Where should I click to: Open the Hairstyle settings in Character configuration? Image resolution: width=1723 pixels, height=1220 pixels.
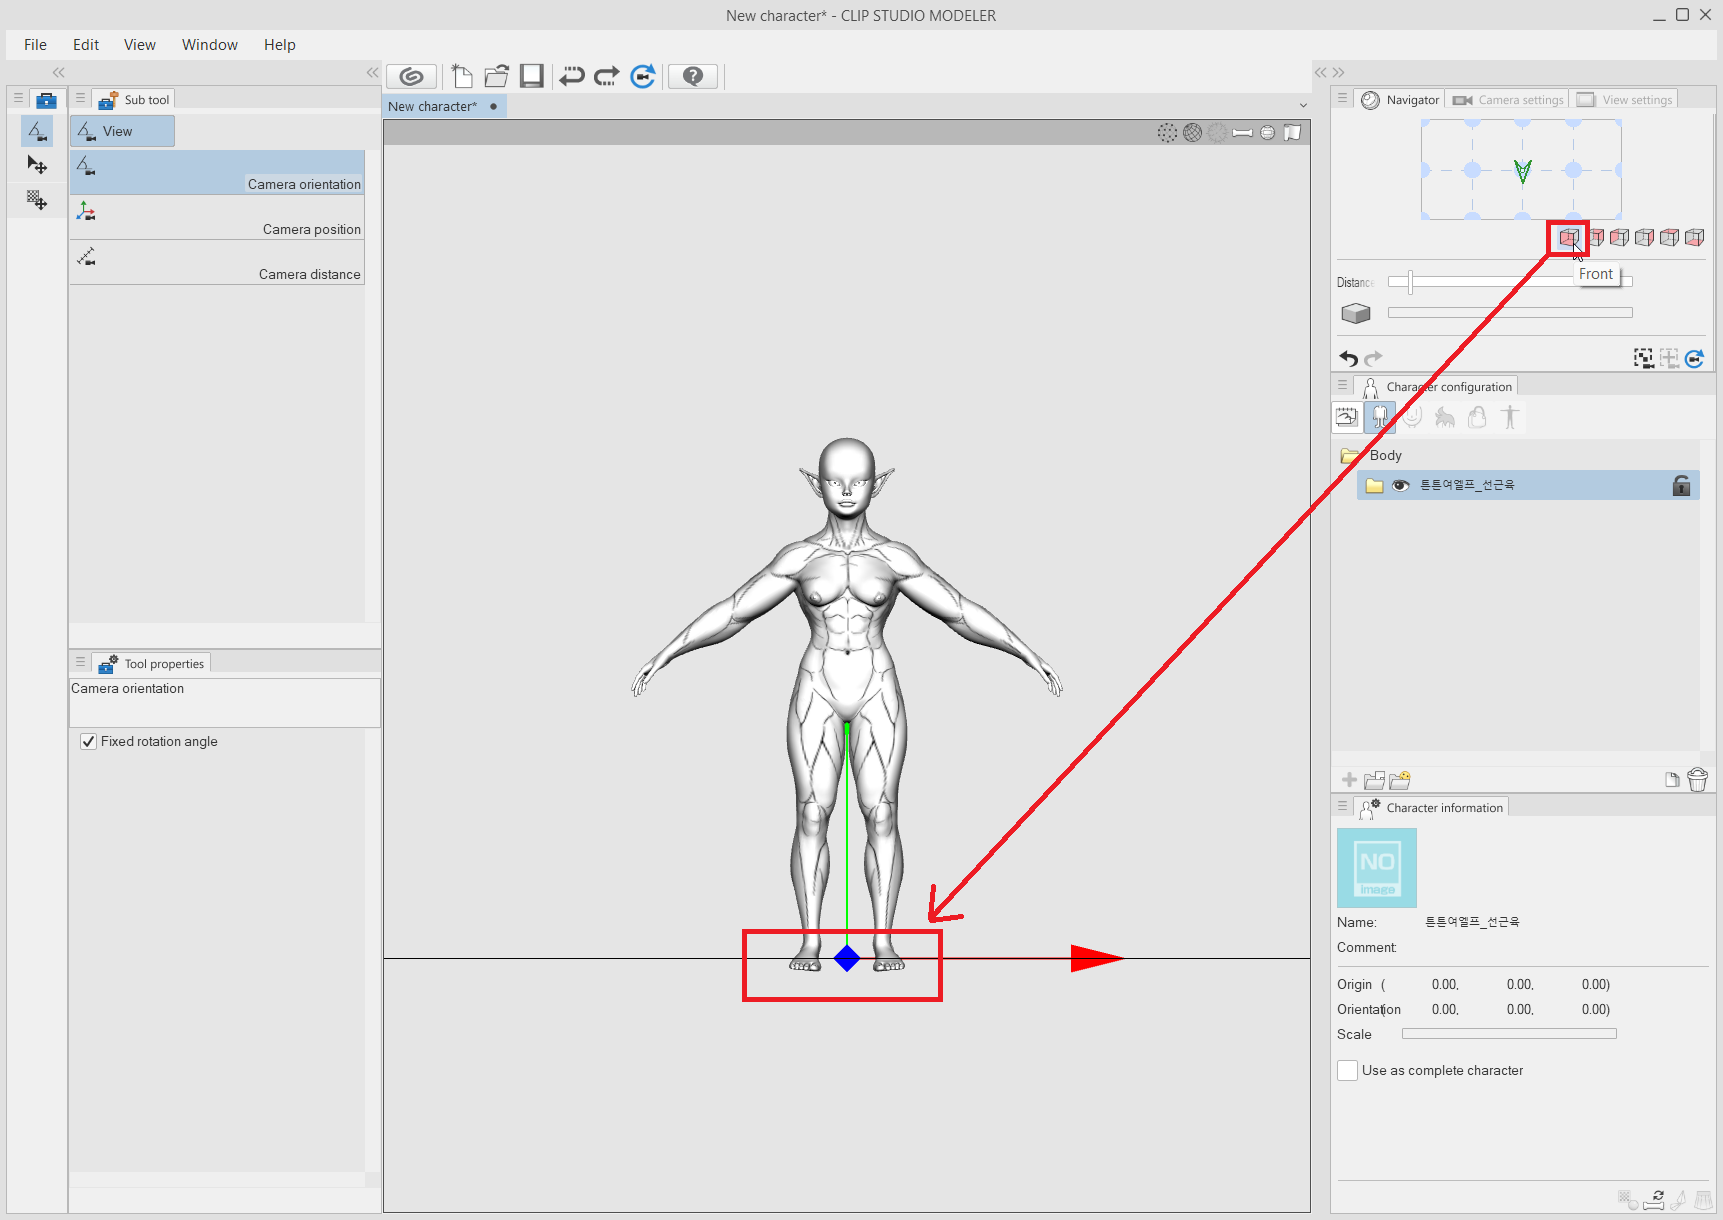(1445, 417)
